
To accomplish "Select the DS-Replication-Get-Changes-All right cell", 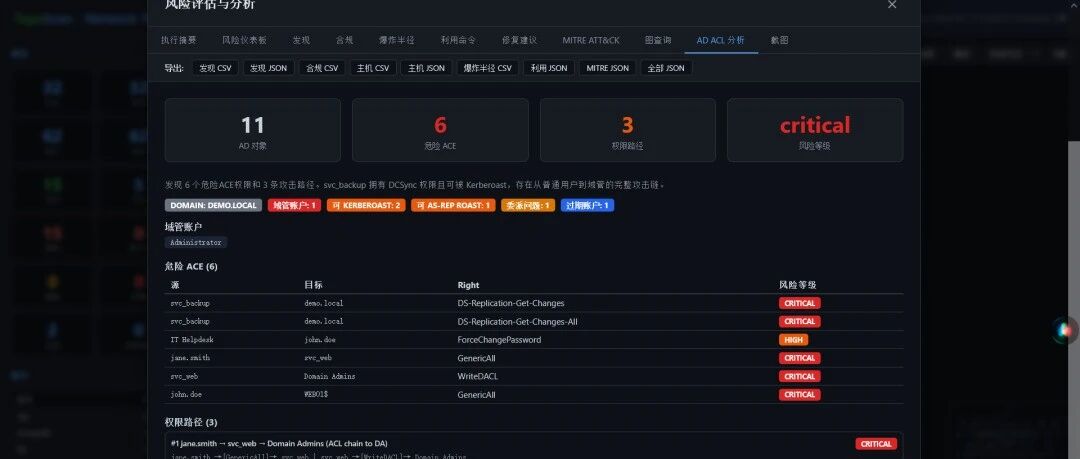I will [517, 321].
